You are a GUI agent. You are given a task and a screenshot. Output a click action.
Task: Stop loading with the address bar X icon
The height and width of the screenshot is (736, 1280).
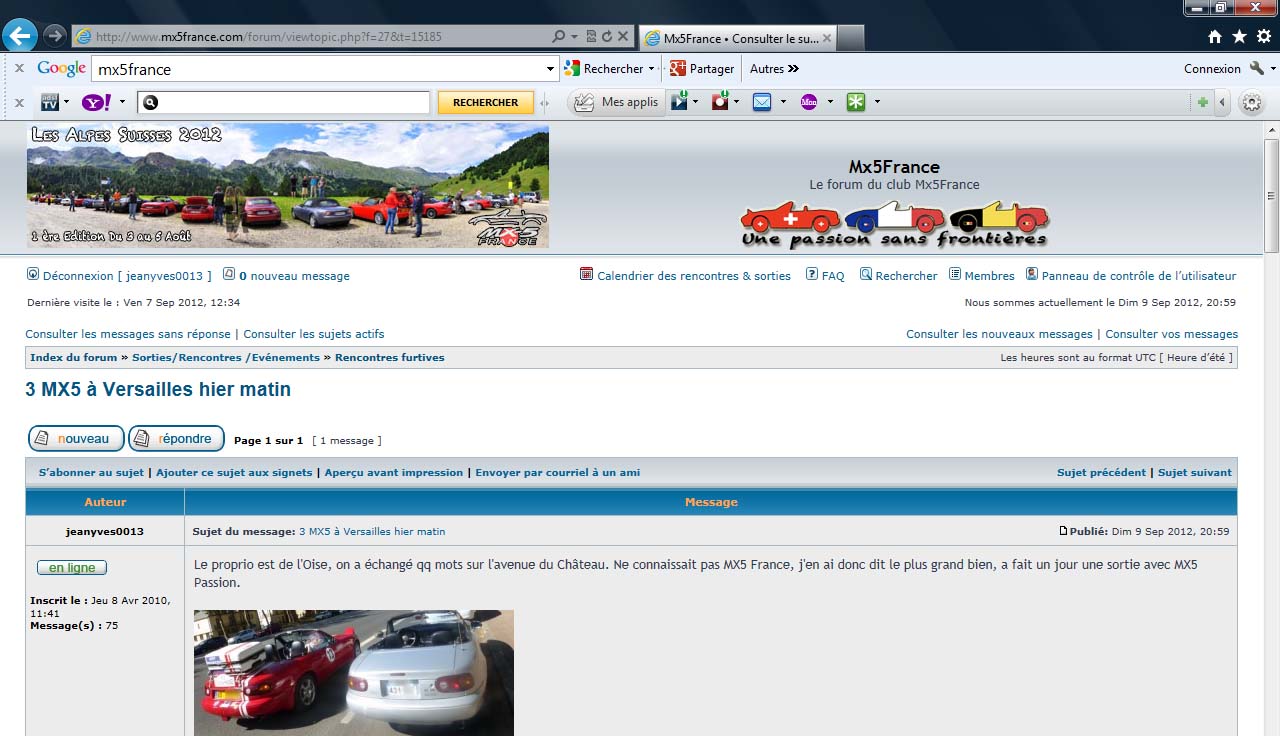click(x=623, y=36)
